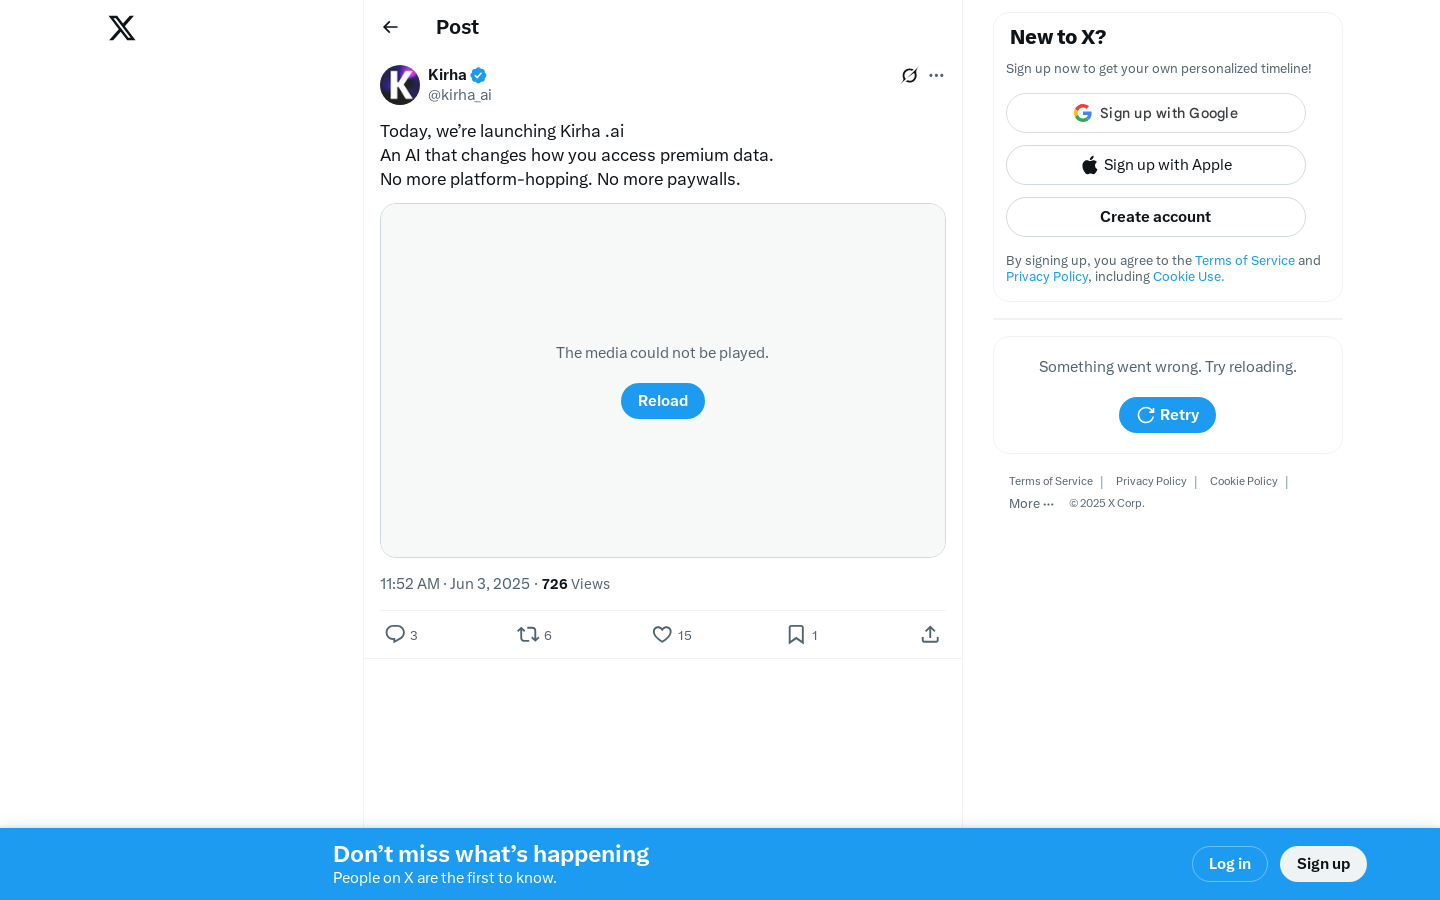Open the Grok explain-post icon
Viewport: 1440px width, 900px height.
click(x=909, y=75)
